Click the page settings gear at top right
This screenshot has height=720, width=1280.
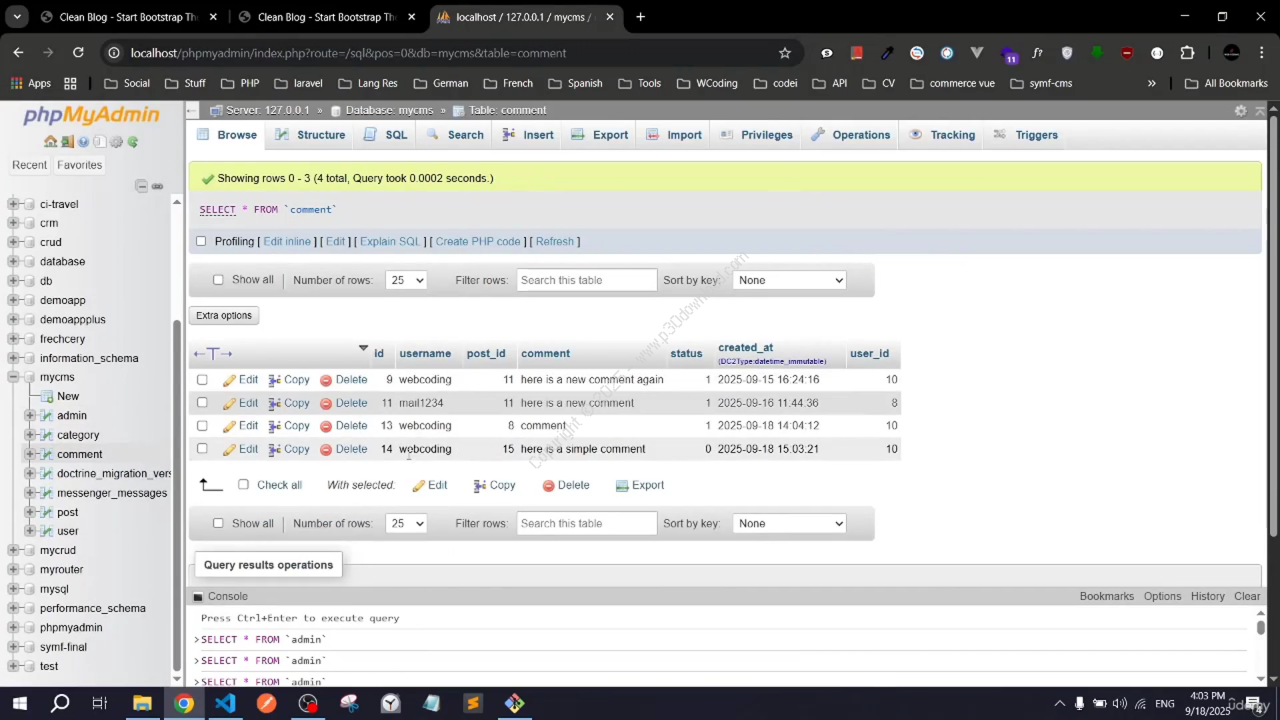tap(1241, 111)
